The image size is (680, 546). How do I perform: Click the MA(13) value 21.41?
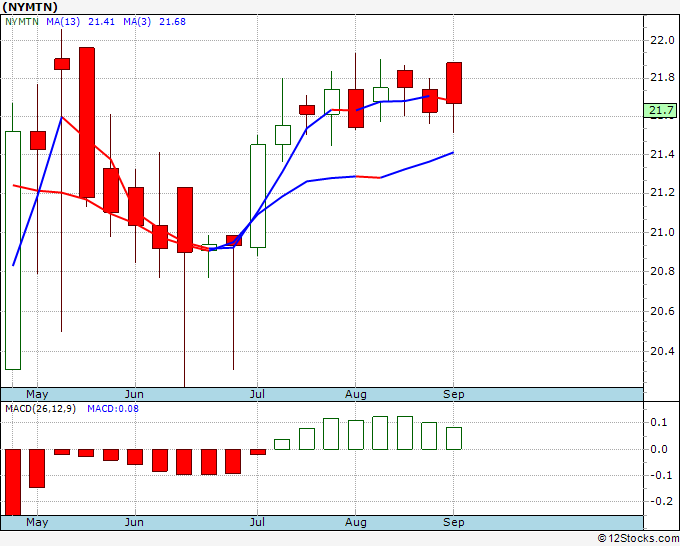(101, 21)
